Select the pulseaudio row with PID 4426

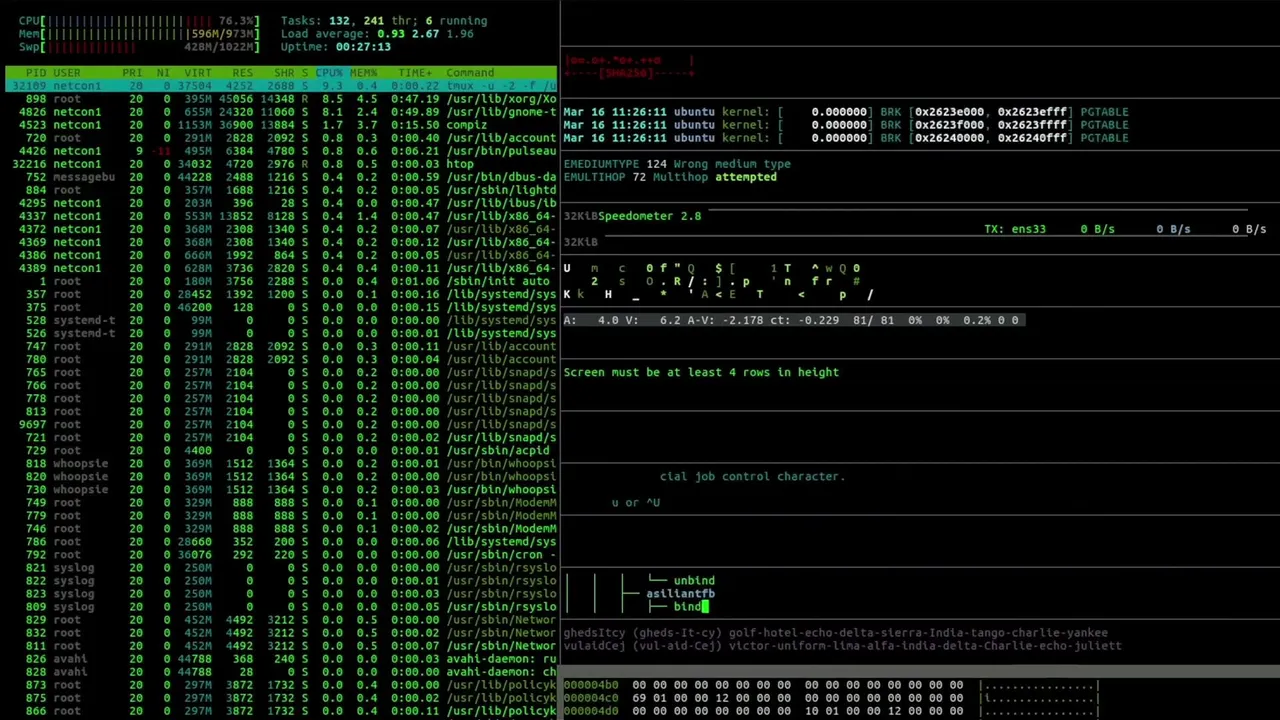281,151
